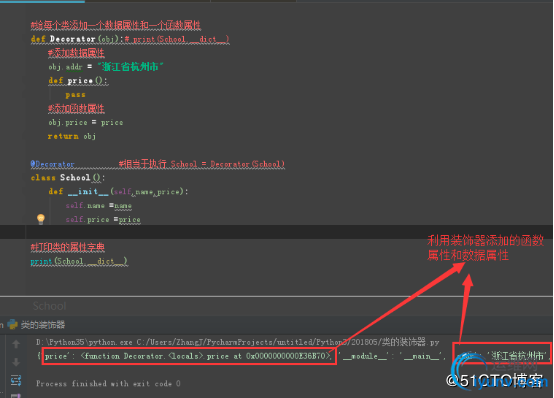Click the #添加数据属性 comment

point(76,53)
